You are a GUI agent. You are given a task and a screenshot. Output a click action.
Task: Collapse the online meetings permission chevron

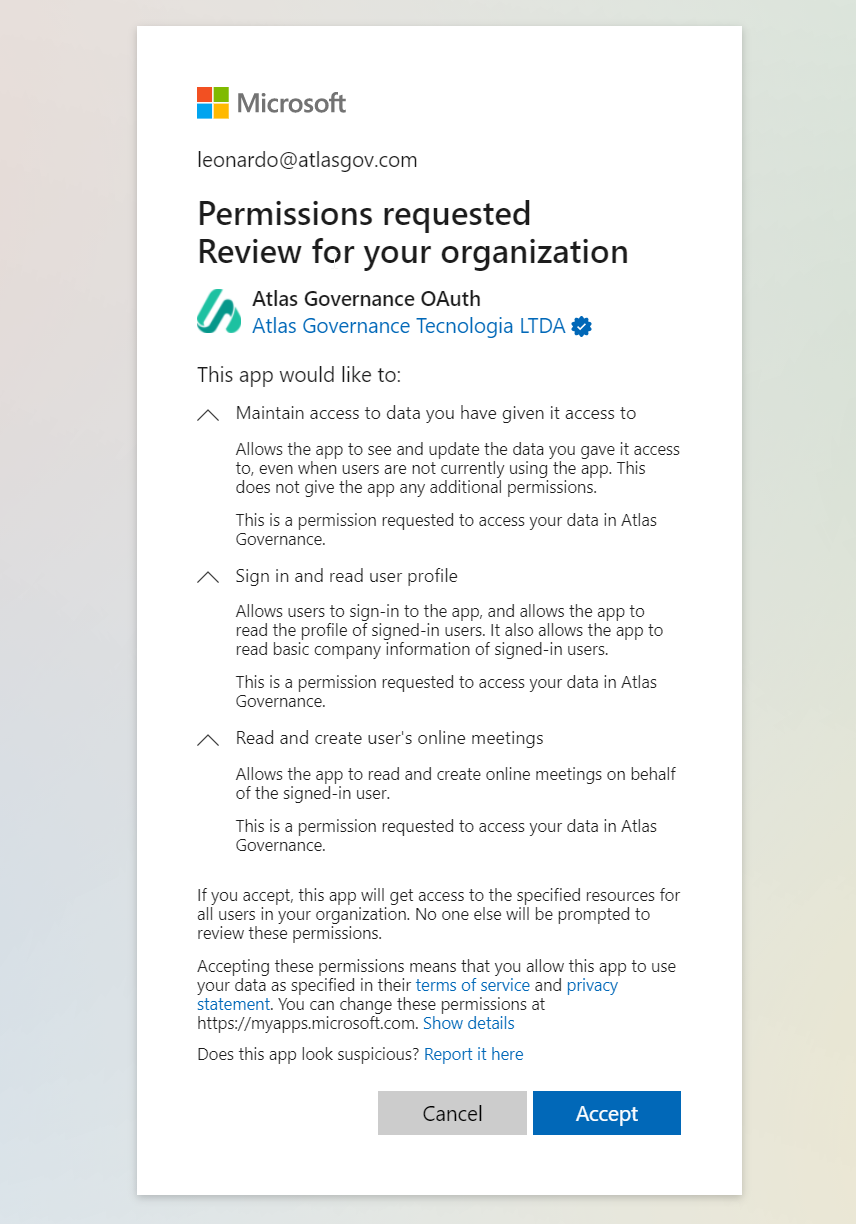pos(208,739)
